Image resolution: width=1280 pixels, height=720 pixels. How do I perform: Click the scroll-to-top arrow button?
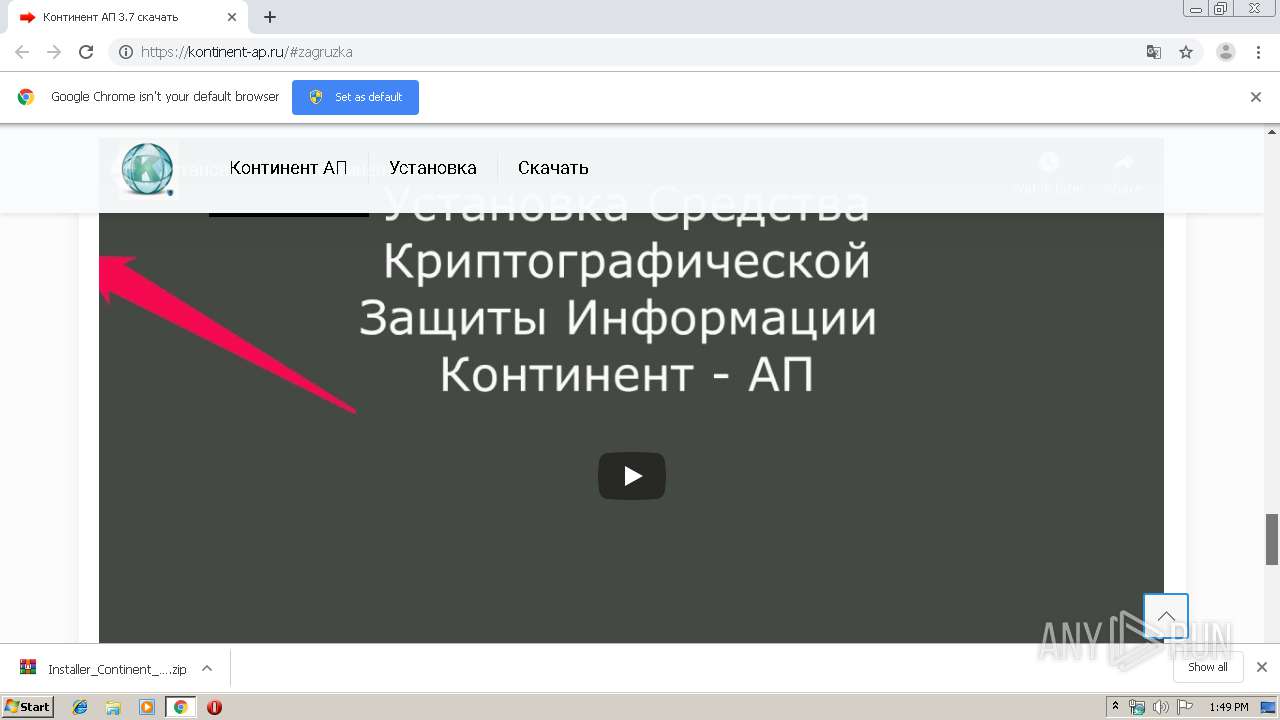click(x=1166, y=616)
